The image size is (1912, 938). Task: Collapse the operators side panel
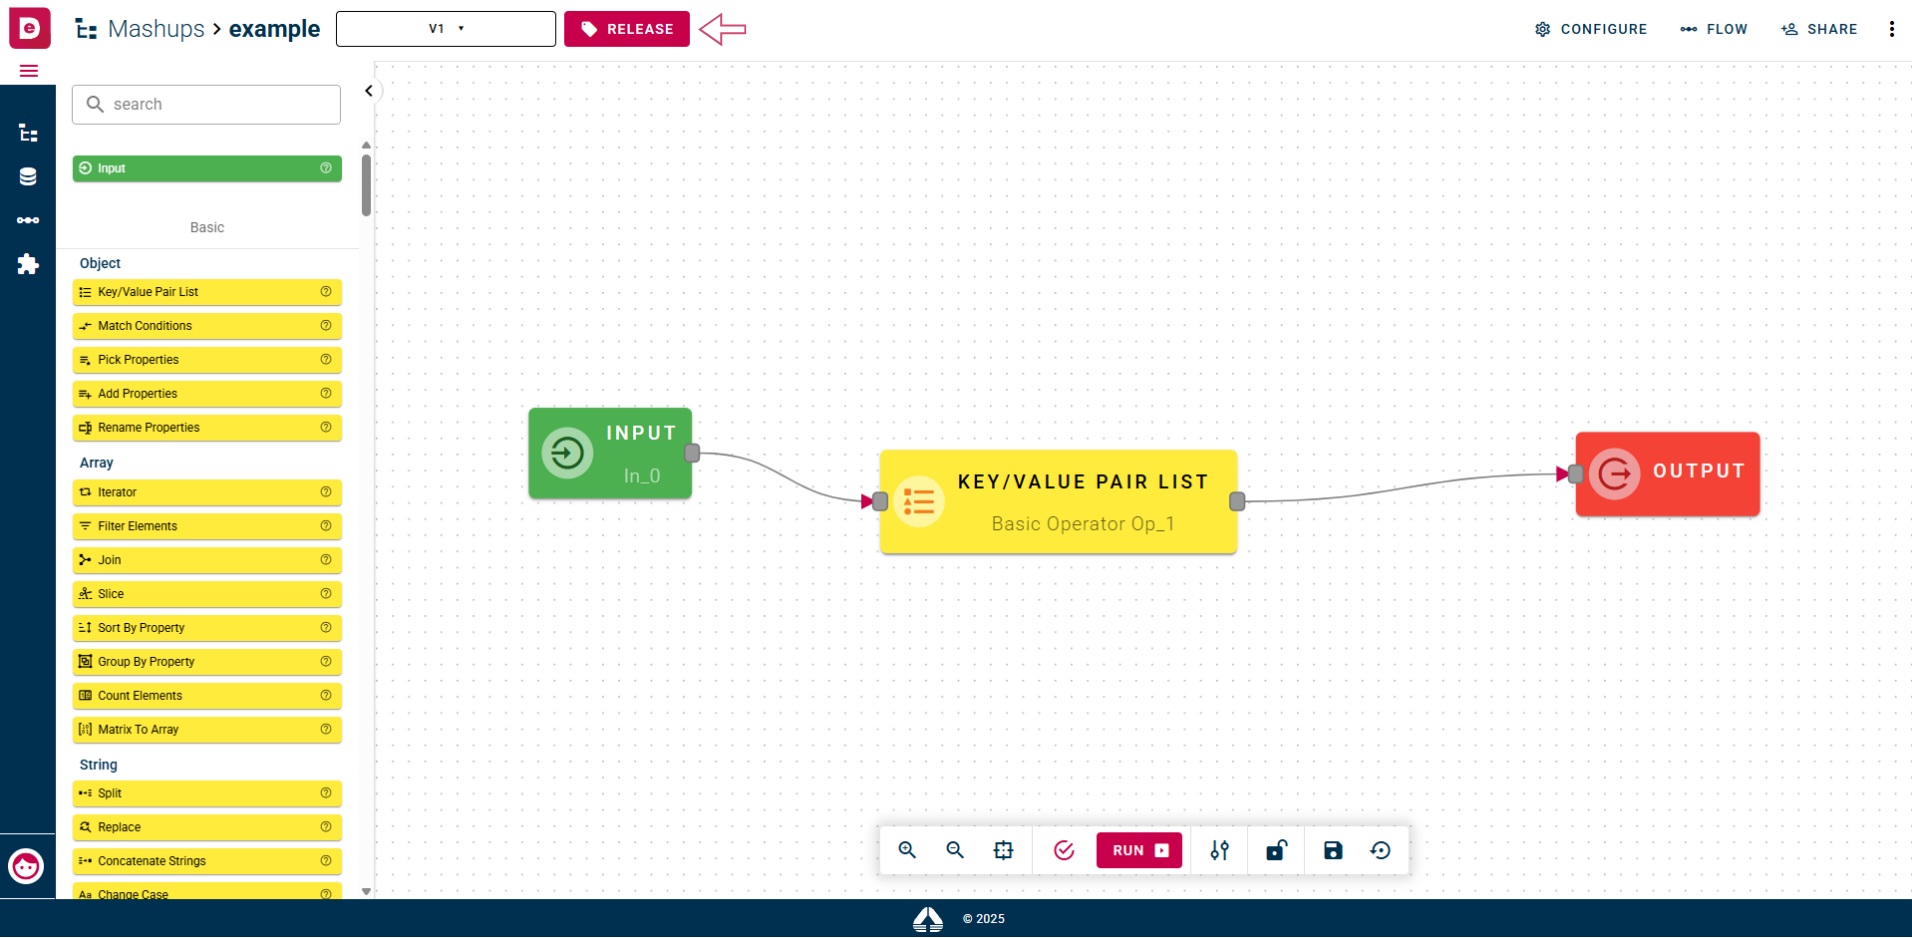(x=369, y=91)
